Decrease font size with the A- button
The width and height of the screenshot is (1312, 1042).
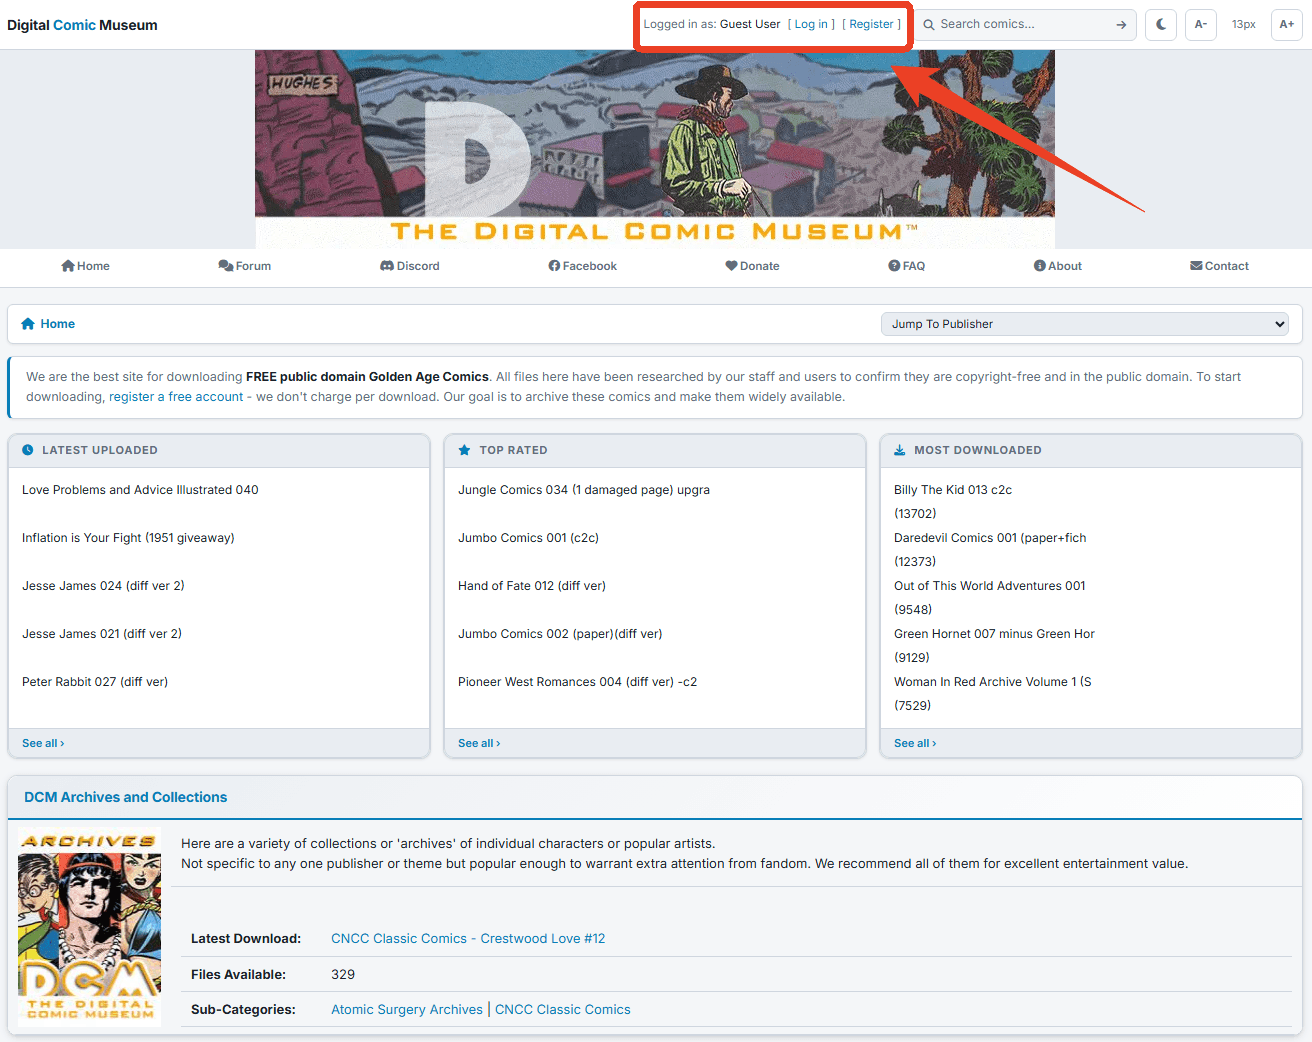(x=1201, y=24)
